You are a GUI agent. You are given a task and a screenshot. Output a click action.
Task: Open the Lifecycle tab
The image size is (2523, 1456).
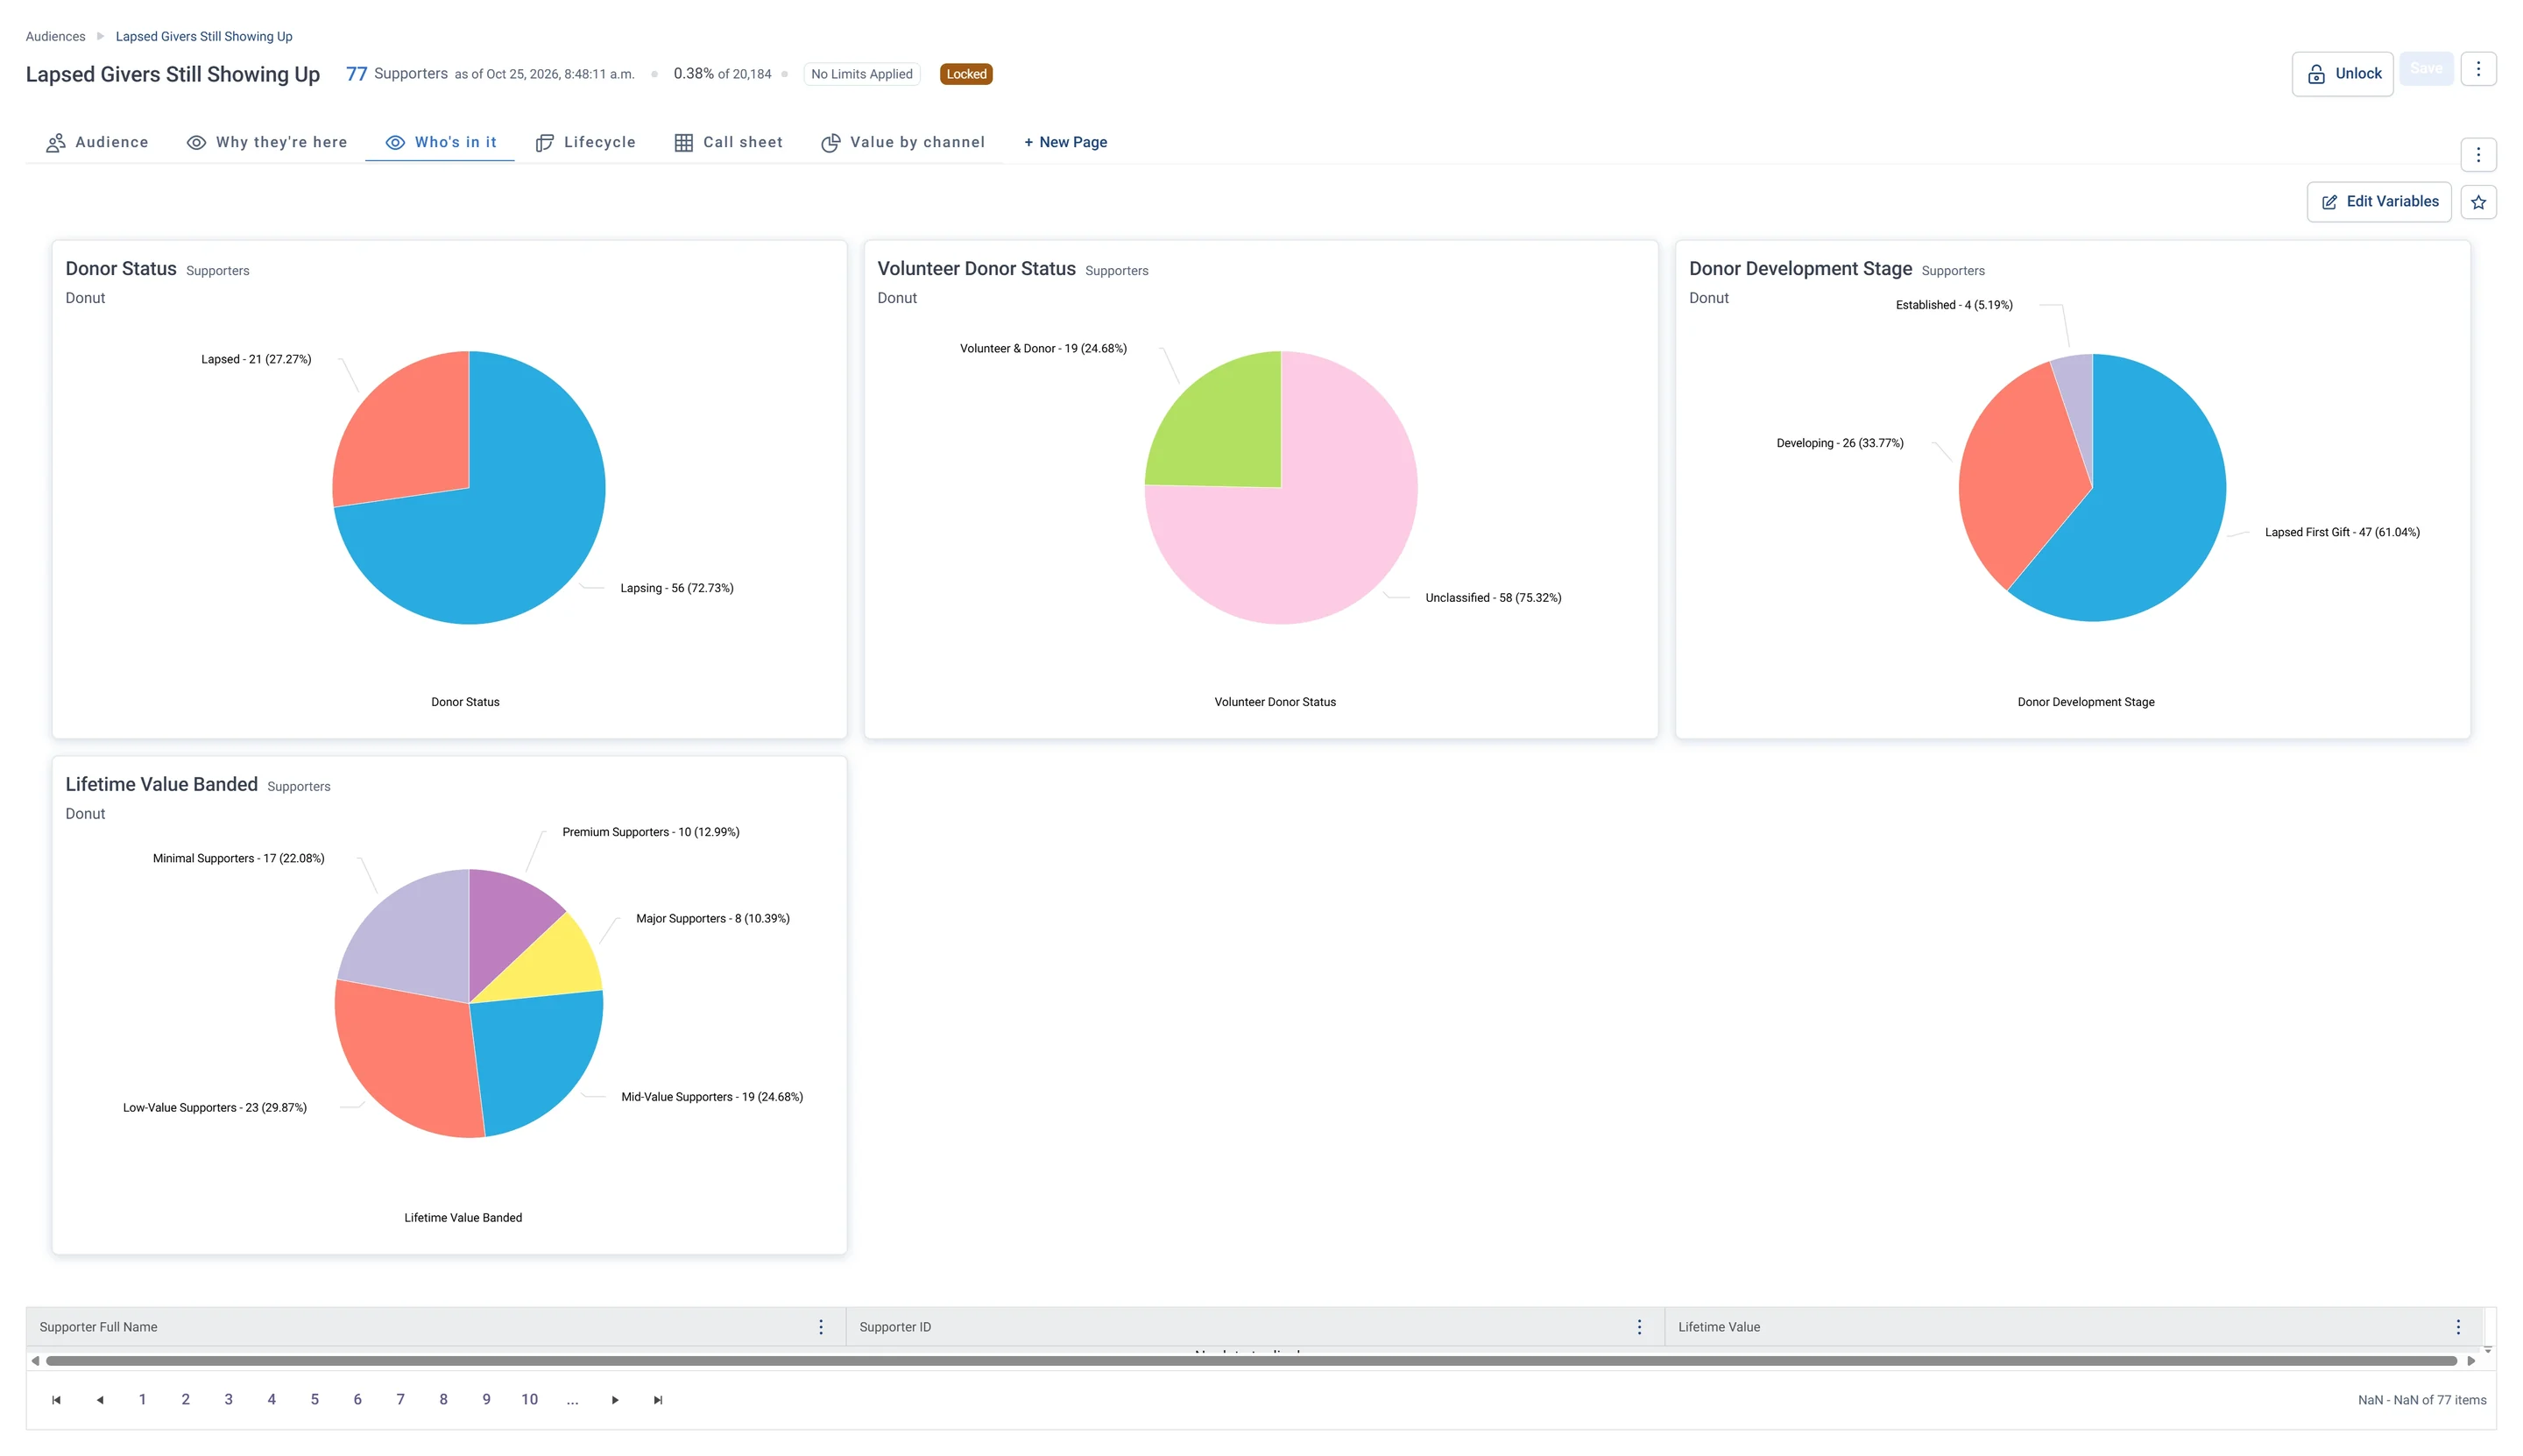click(x=585, y=142)
